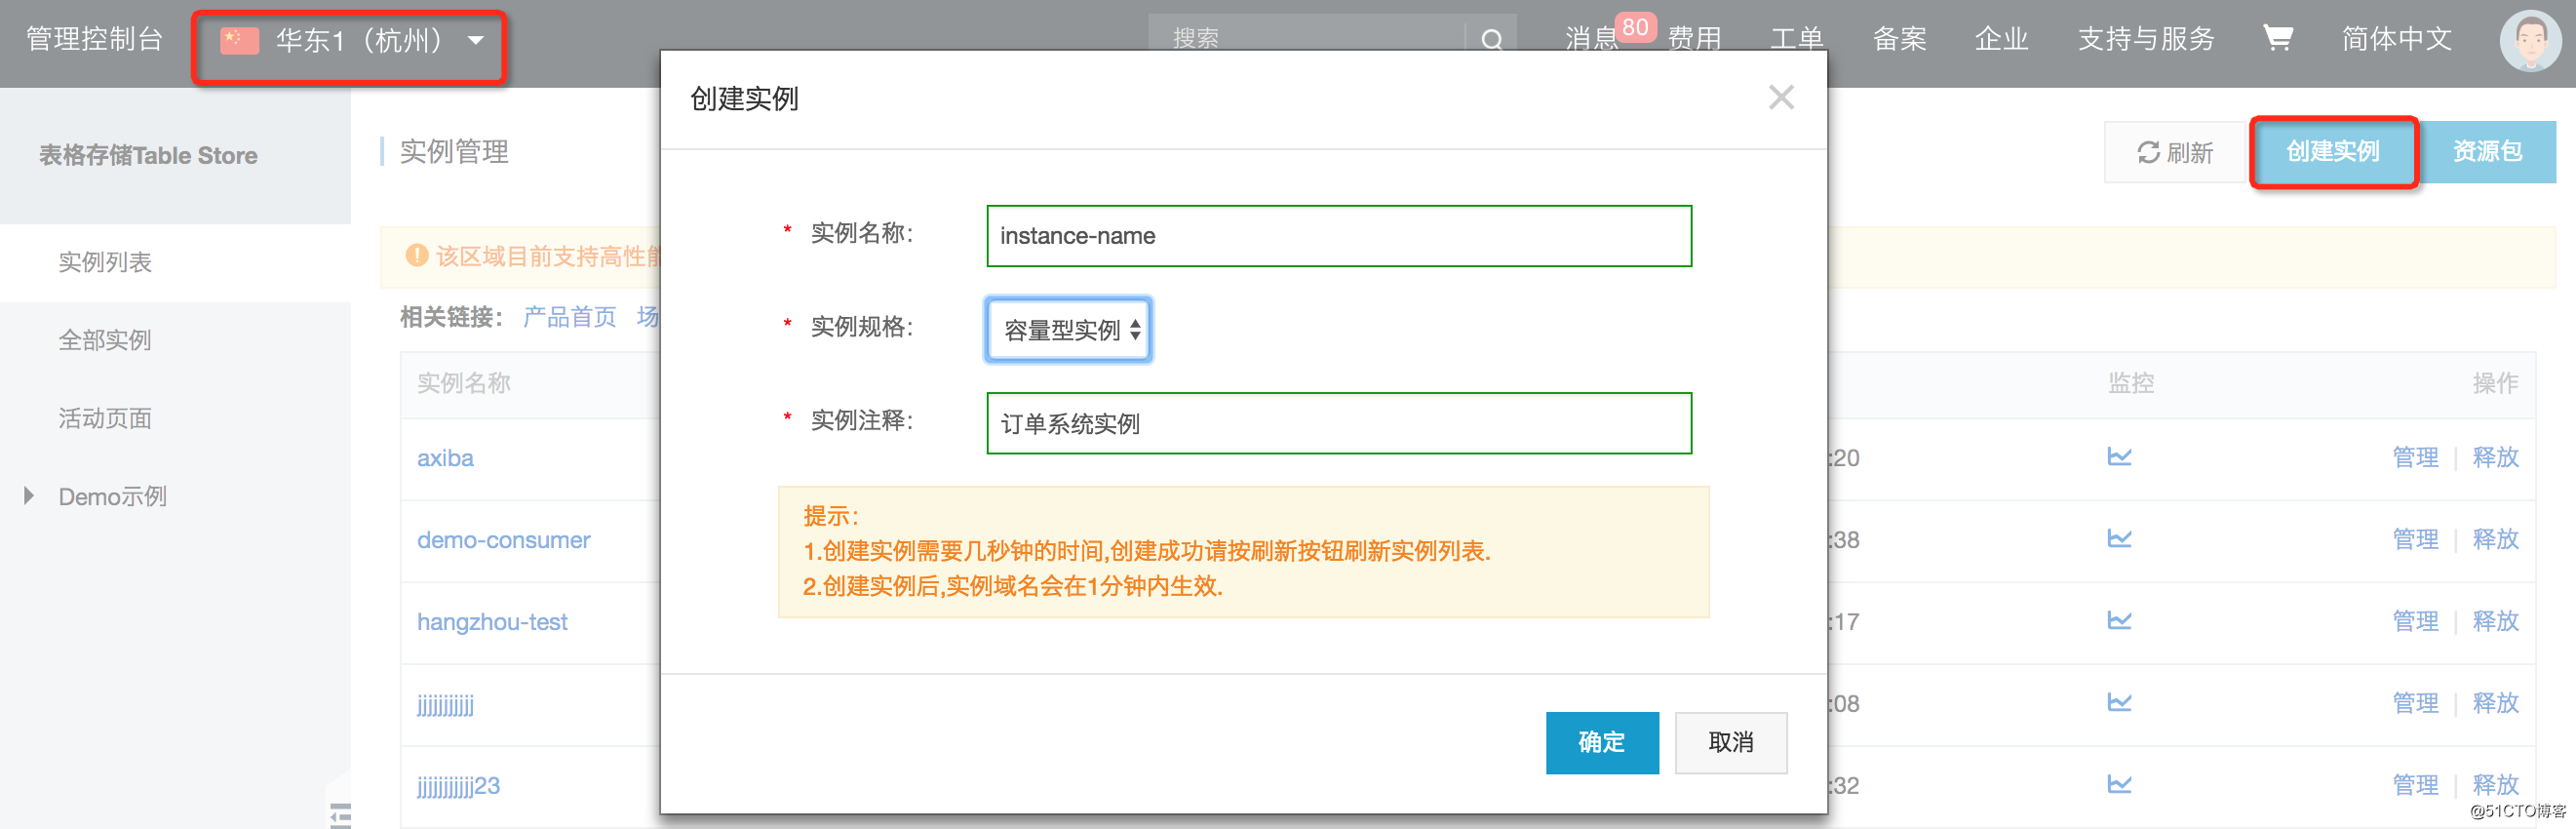This screenshot has height=829, width=2576.
Task: Click the 创建实例 button
Action: tap(2332, 152)
